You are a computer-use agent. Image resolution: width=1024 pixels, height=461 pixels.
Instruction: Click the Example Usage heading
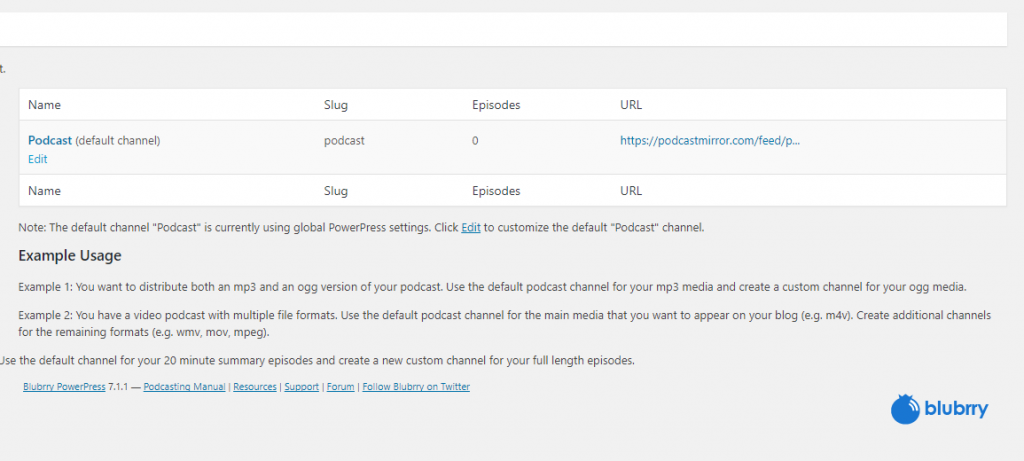tap(70, 255)
